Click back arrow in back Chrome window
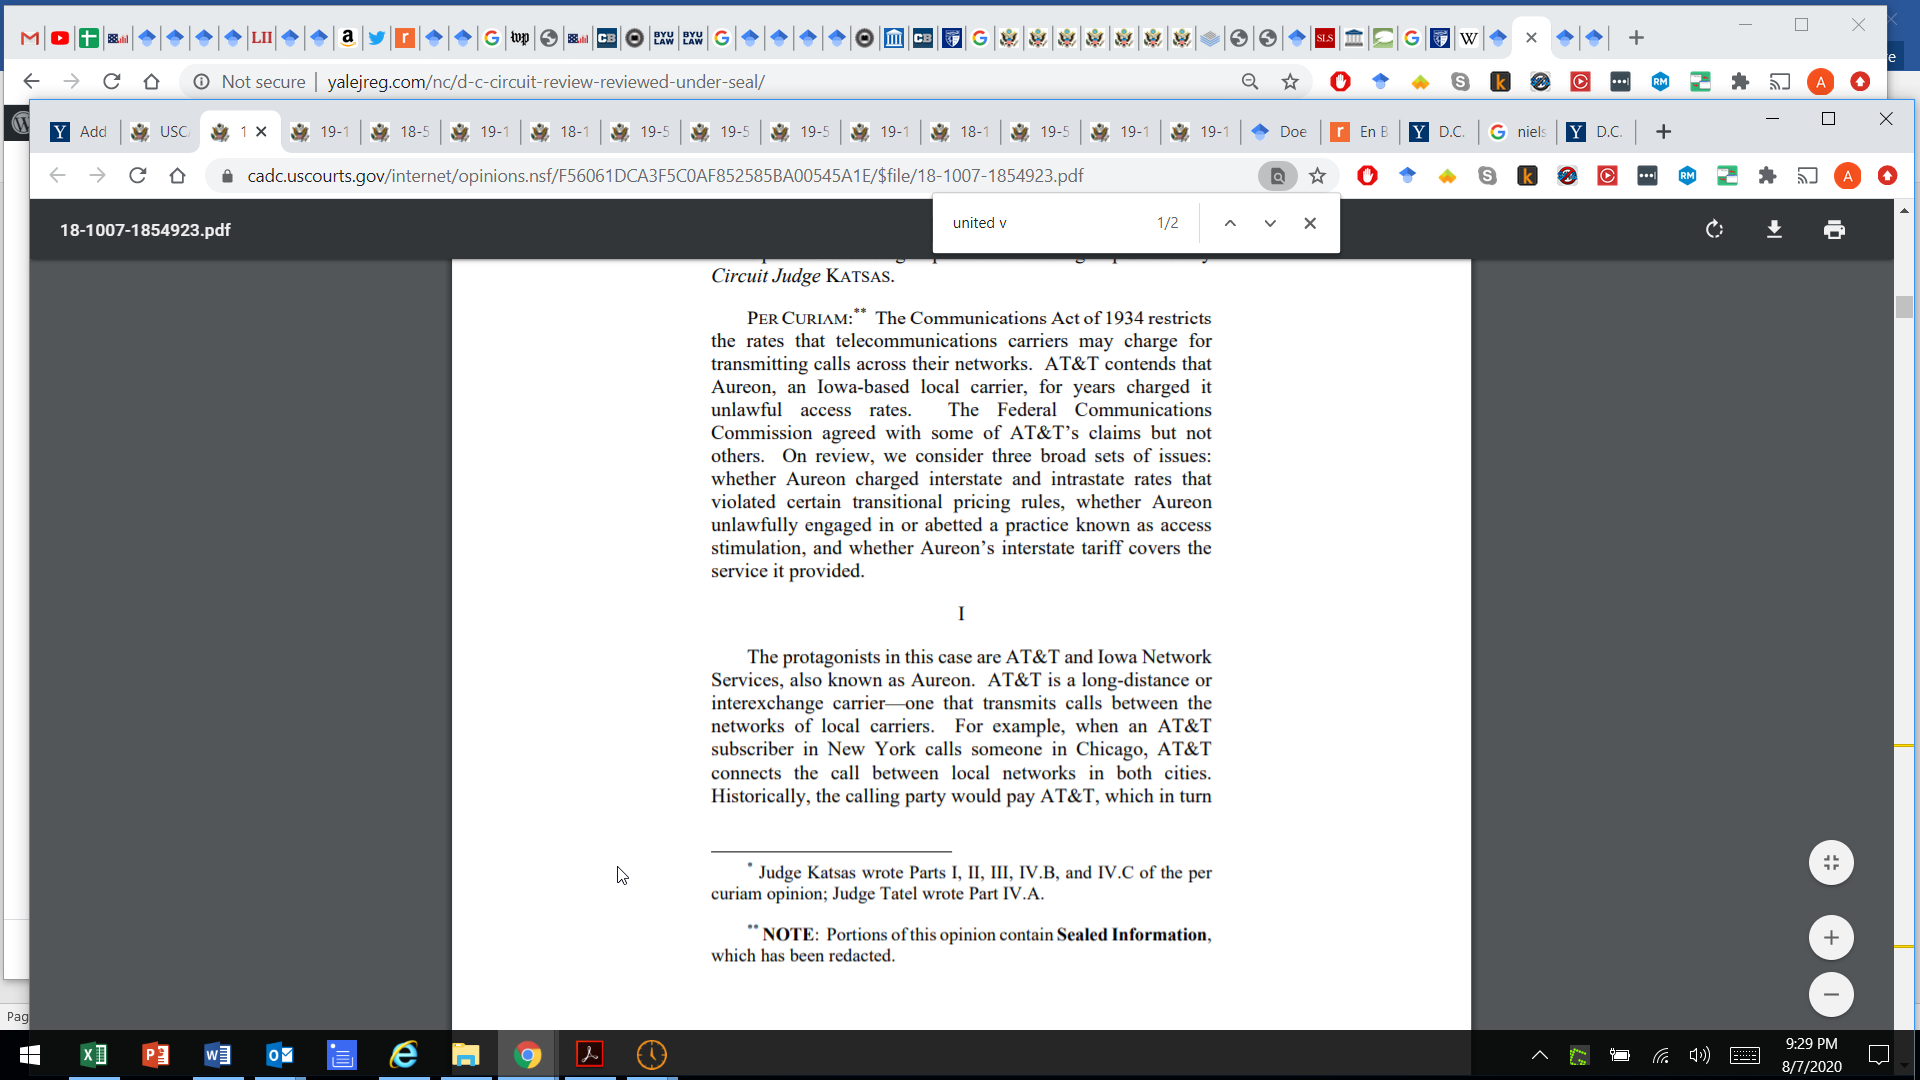This screenshot has height=1080, width=1920. point(31,82)
